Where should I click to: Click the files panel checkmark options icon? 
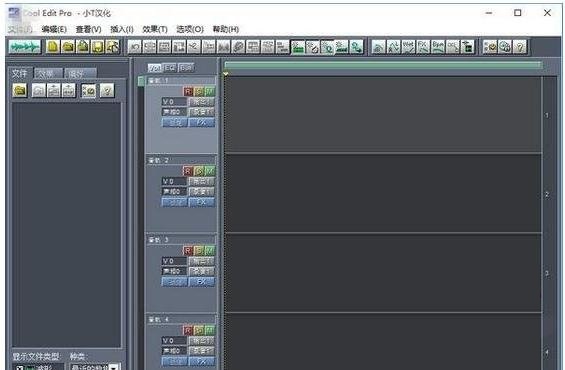89,90
